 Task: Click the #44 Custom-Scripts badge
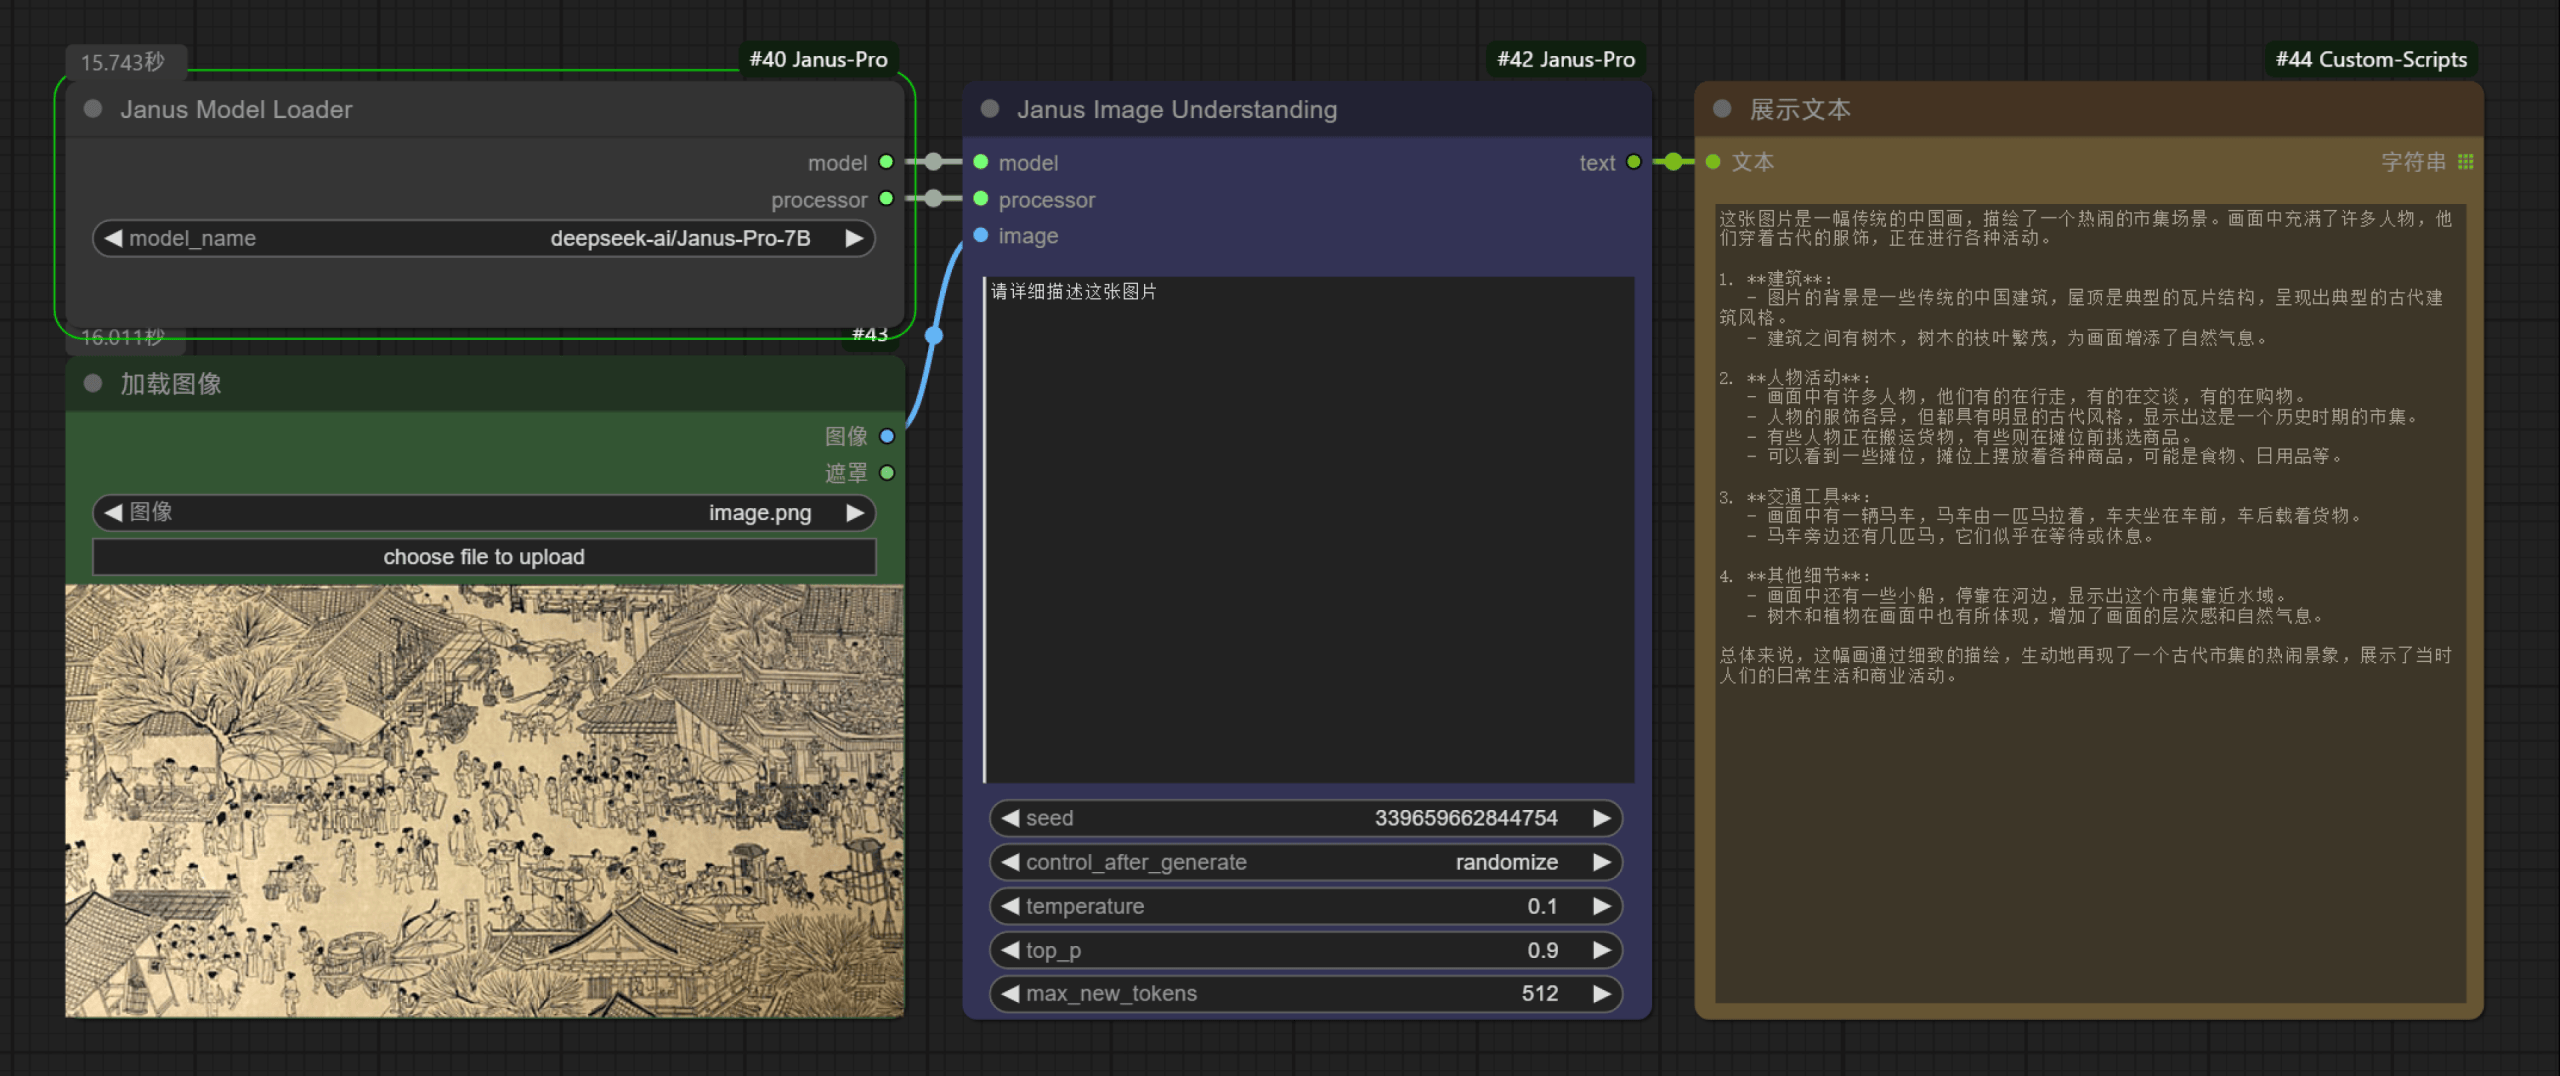(x=2372, y=60)
